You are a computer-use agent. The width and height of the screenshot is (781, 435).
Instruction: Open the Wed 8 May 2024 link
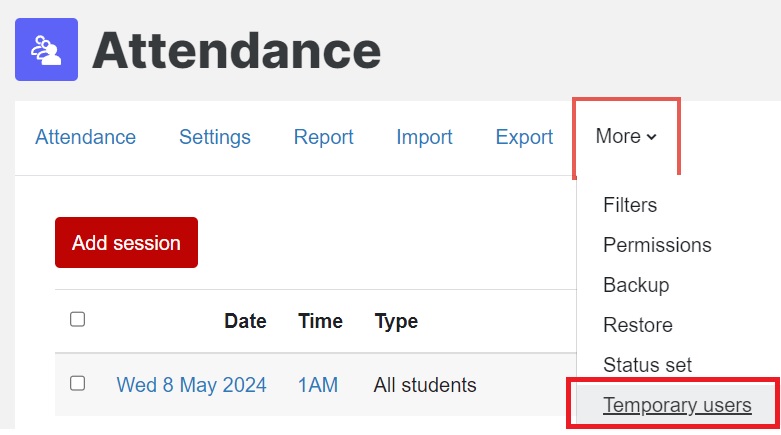(191, 385)
